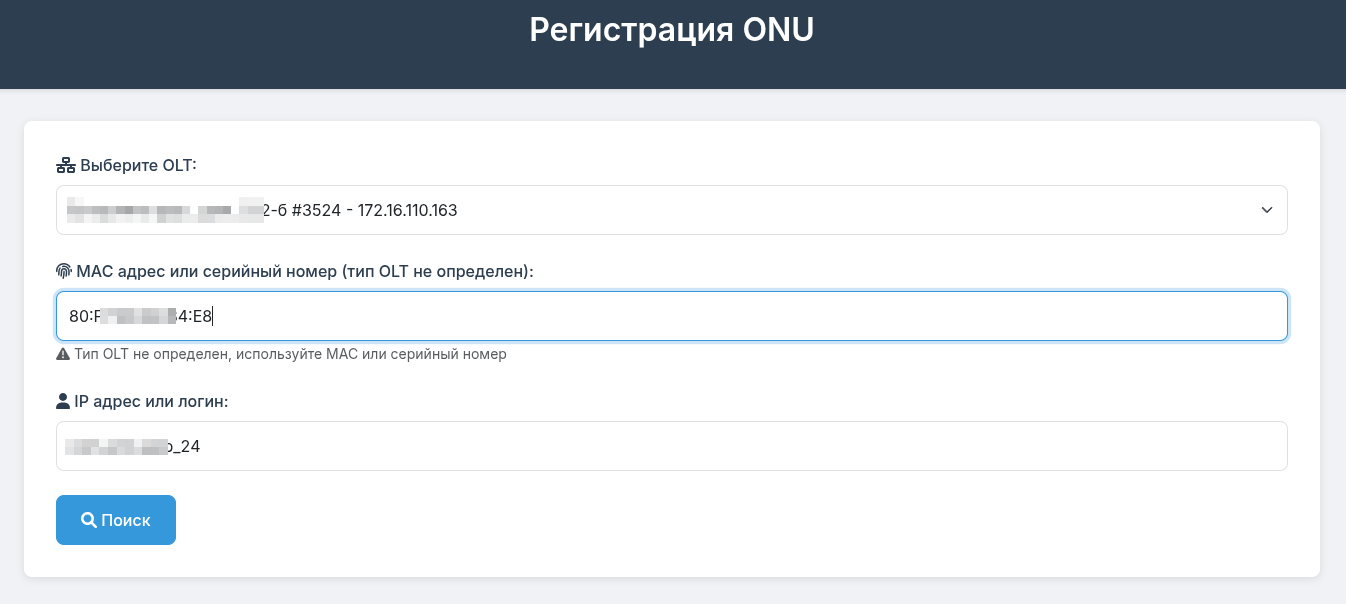Click the user icon beside IP label
This screenshot has height=604, width=1346.
coord(63,401)
